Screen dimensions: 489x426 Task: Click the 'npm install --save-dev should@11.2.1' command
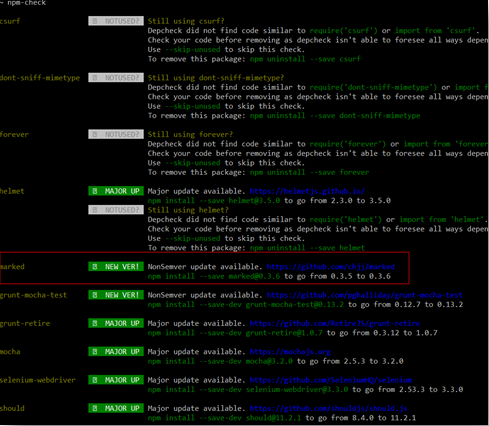point(224,418)
